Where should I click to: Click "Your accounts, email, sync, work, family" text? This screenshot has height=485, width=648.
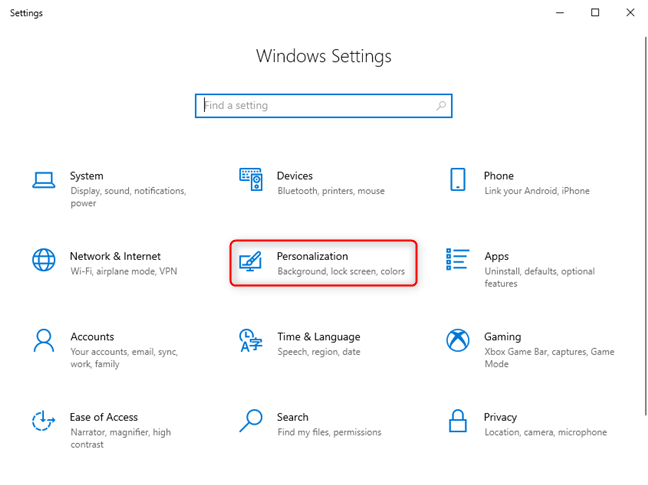[x=124, y=358]
